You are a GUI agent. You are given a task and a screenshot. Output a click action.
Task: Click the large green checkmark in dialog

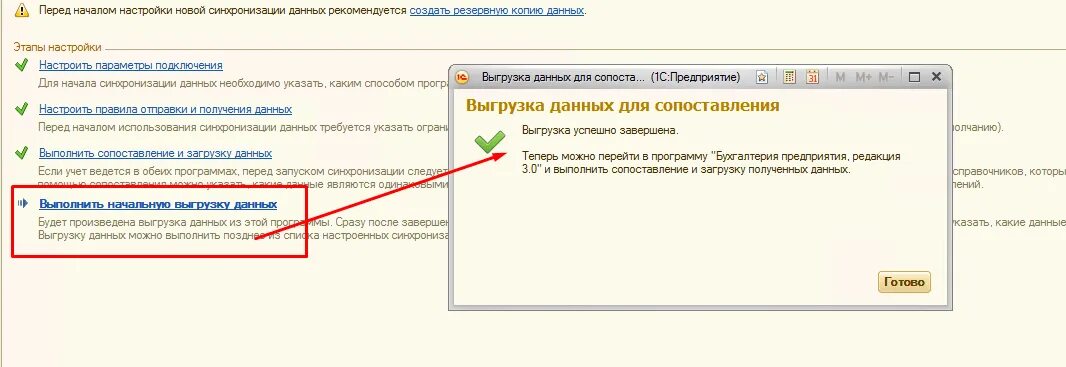[x=489, y=141]
